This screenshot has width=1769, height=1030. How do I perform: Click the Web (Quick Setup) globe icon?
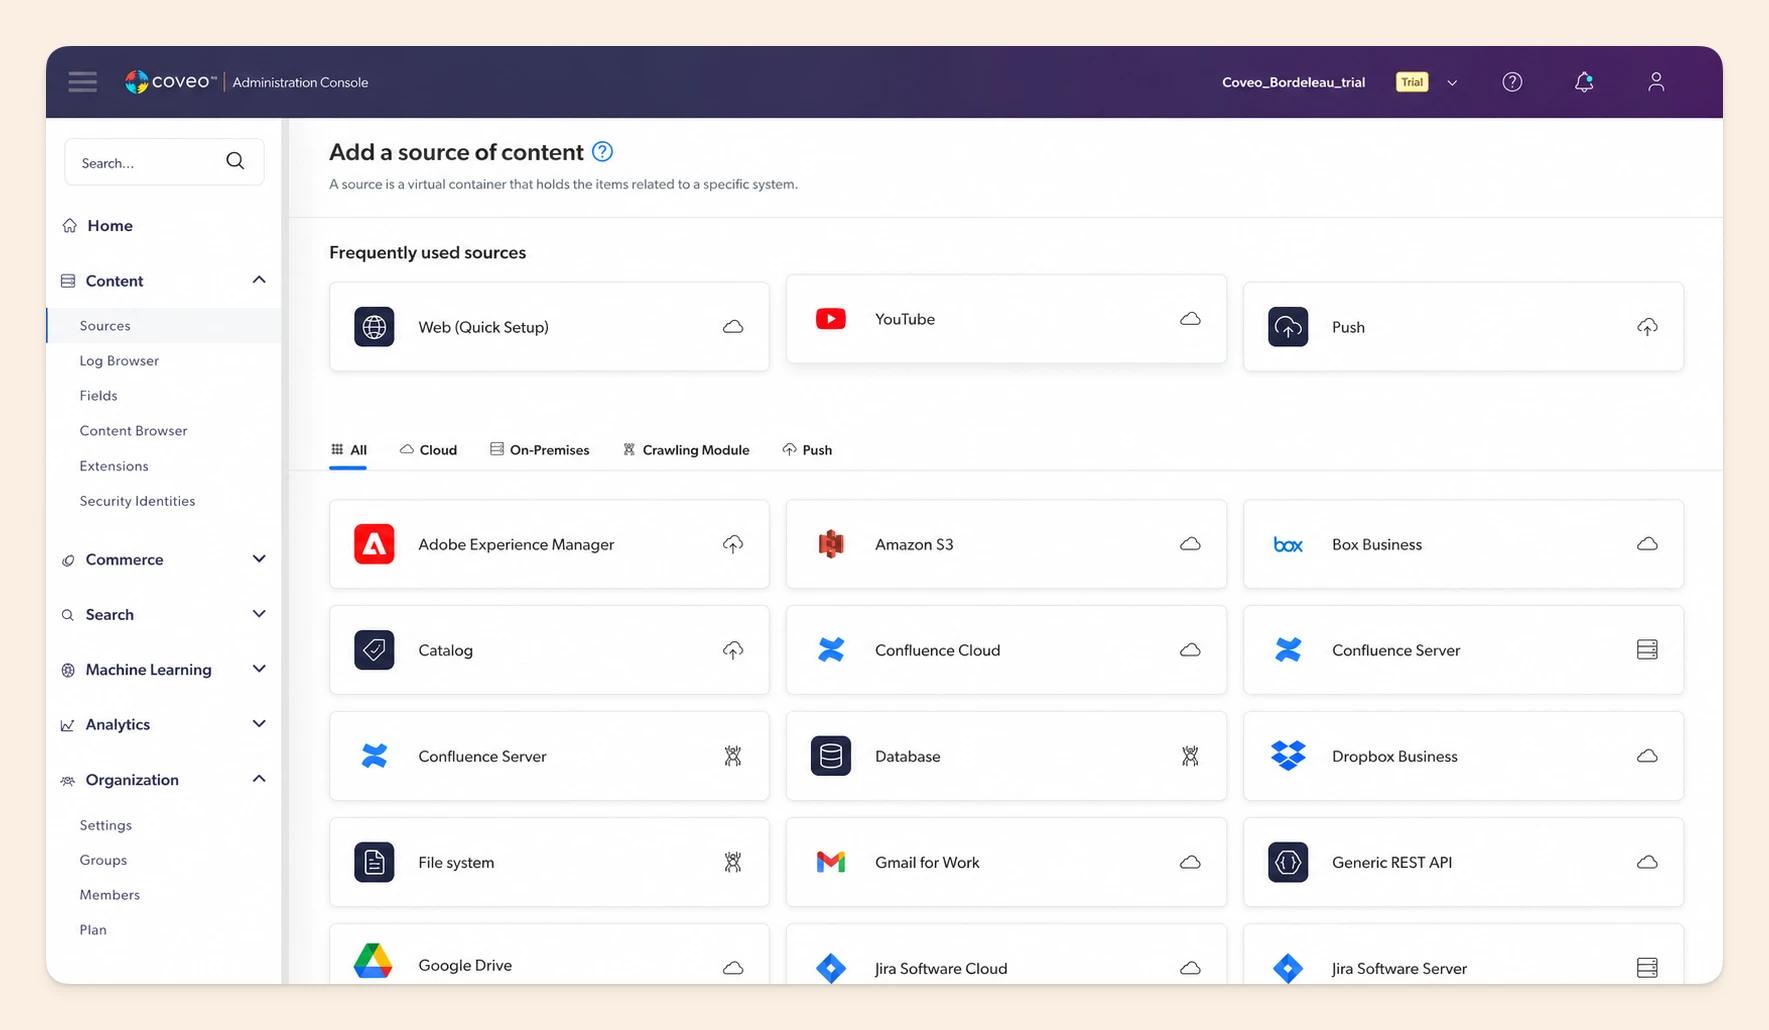374,327
